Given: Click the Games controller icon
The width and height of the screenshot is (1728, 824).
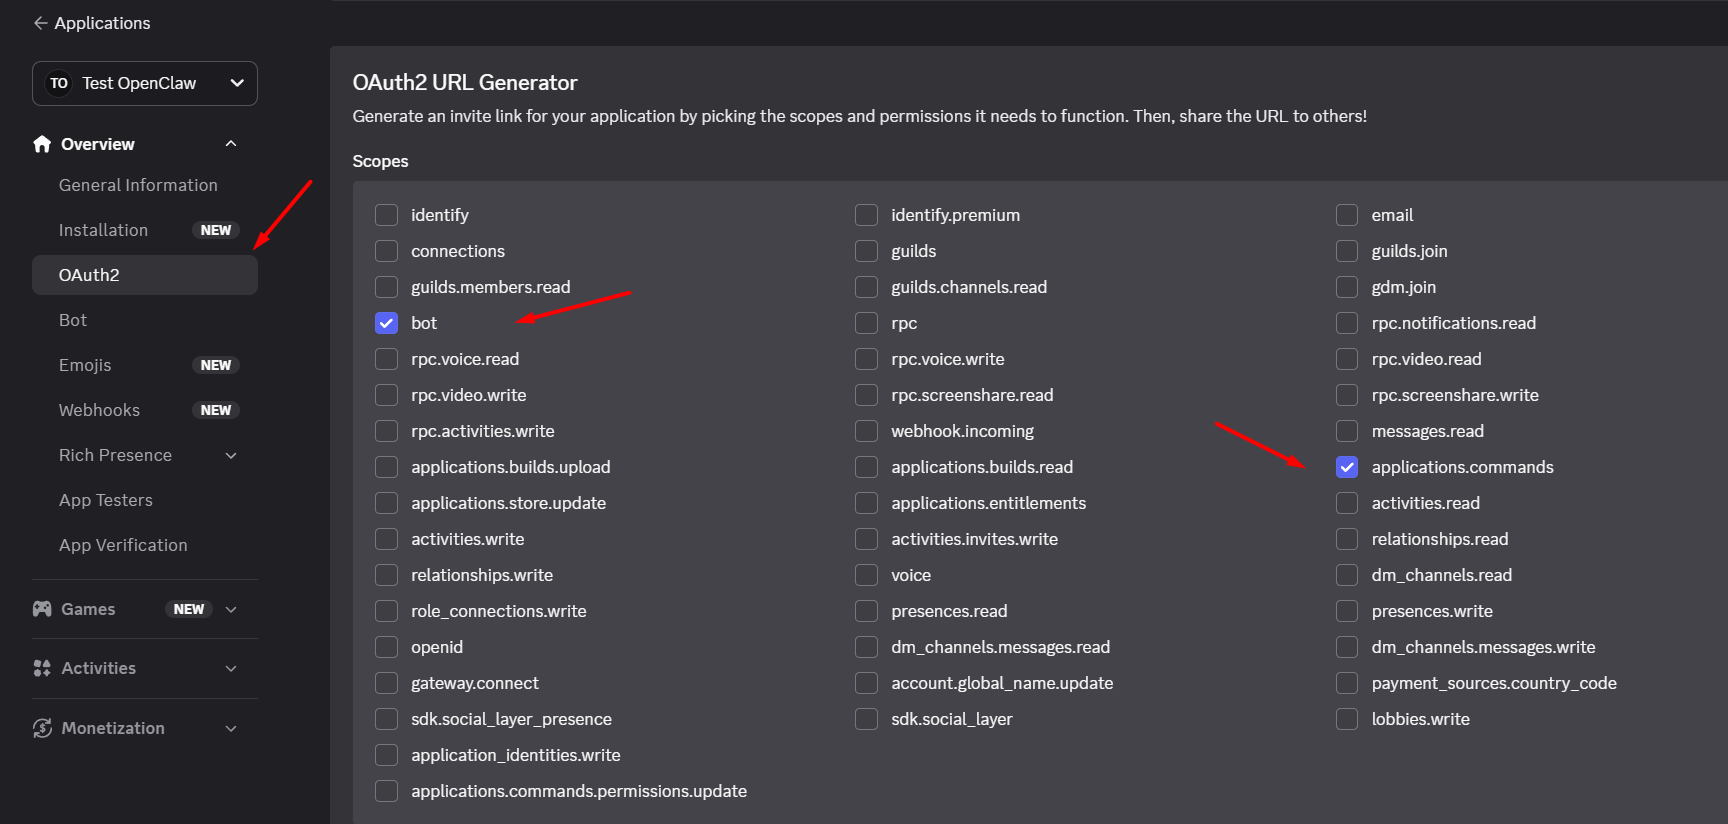Looking at the screenshot, I should 42,609.
